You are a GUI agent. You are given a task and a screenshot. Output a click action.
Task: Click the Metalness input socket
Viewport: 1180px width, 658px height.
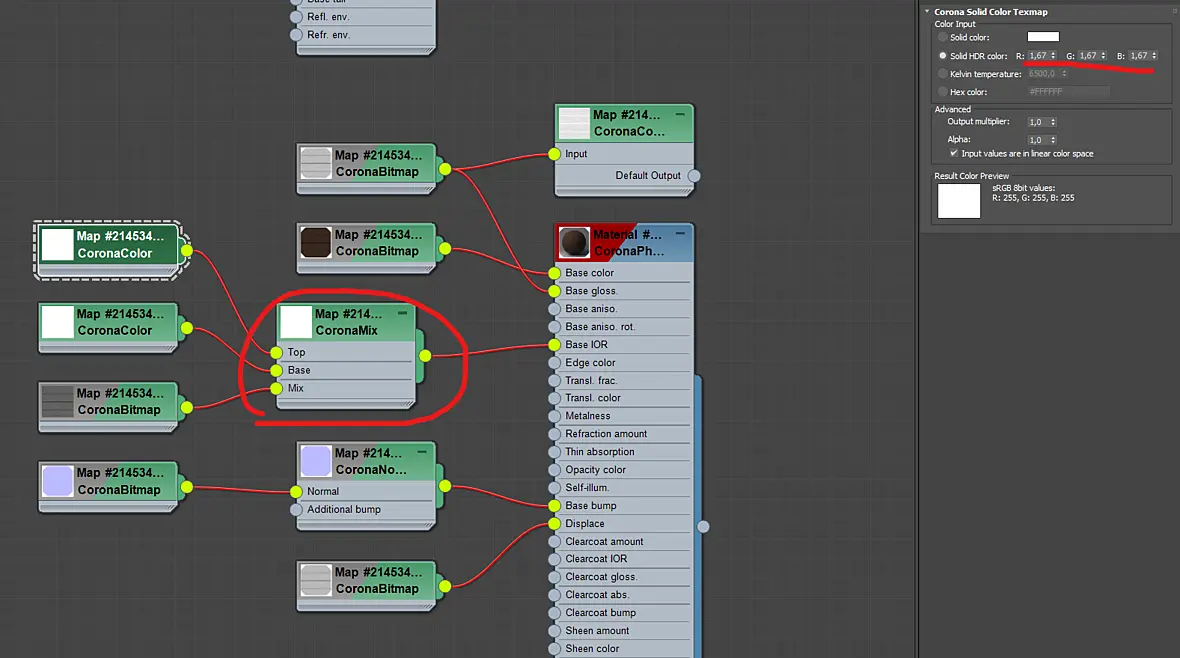pos(555,416)
